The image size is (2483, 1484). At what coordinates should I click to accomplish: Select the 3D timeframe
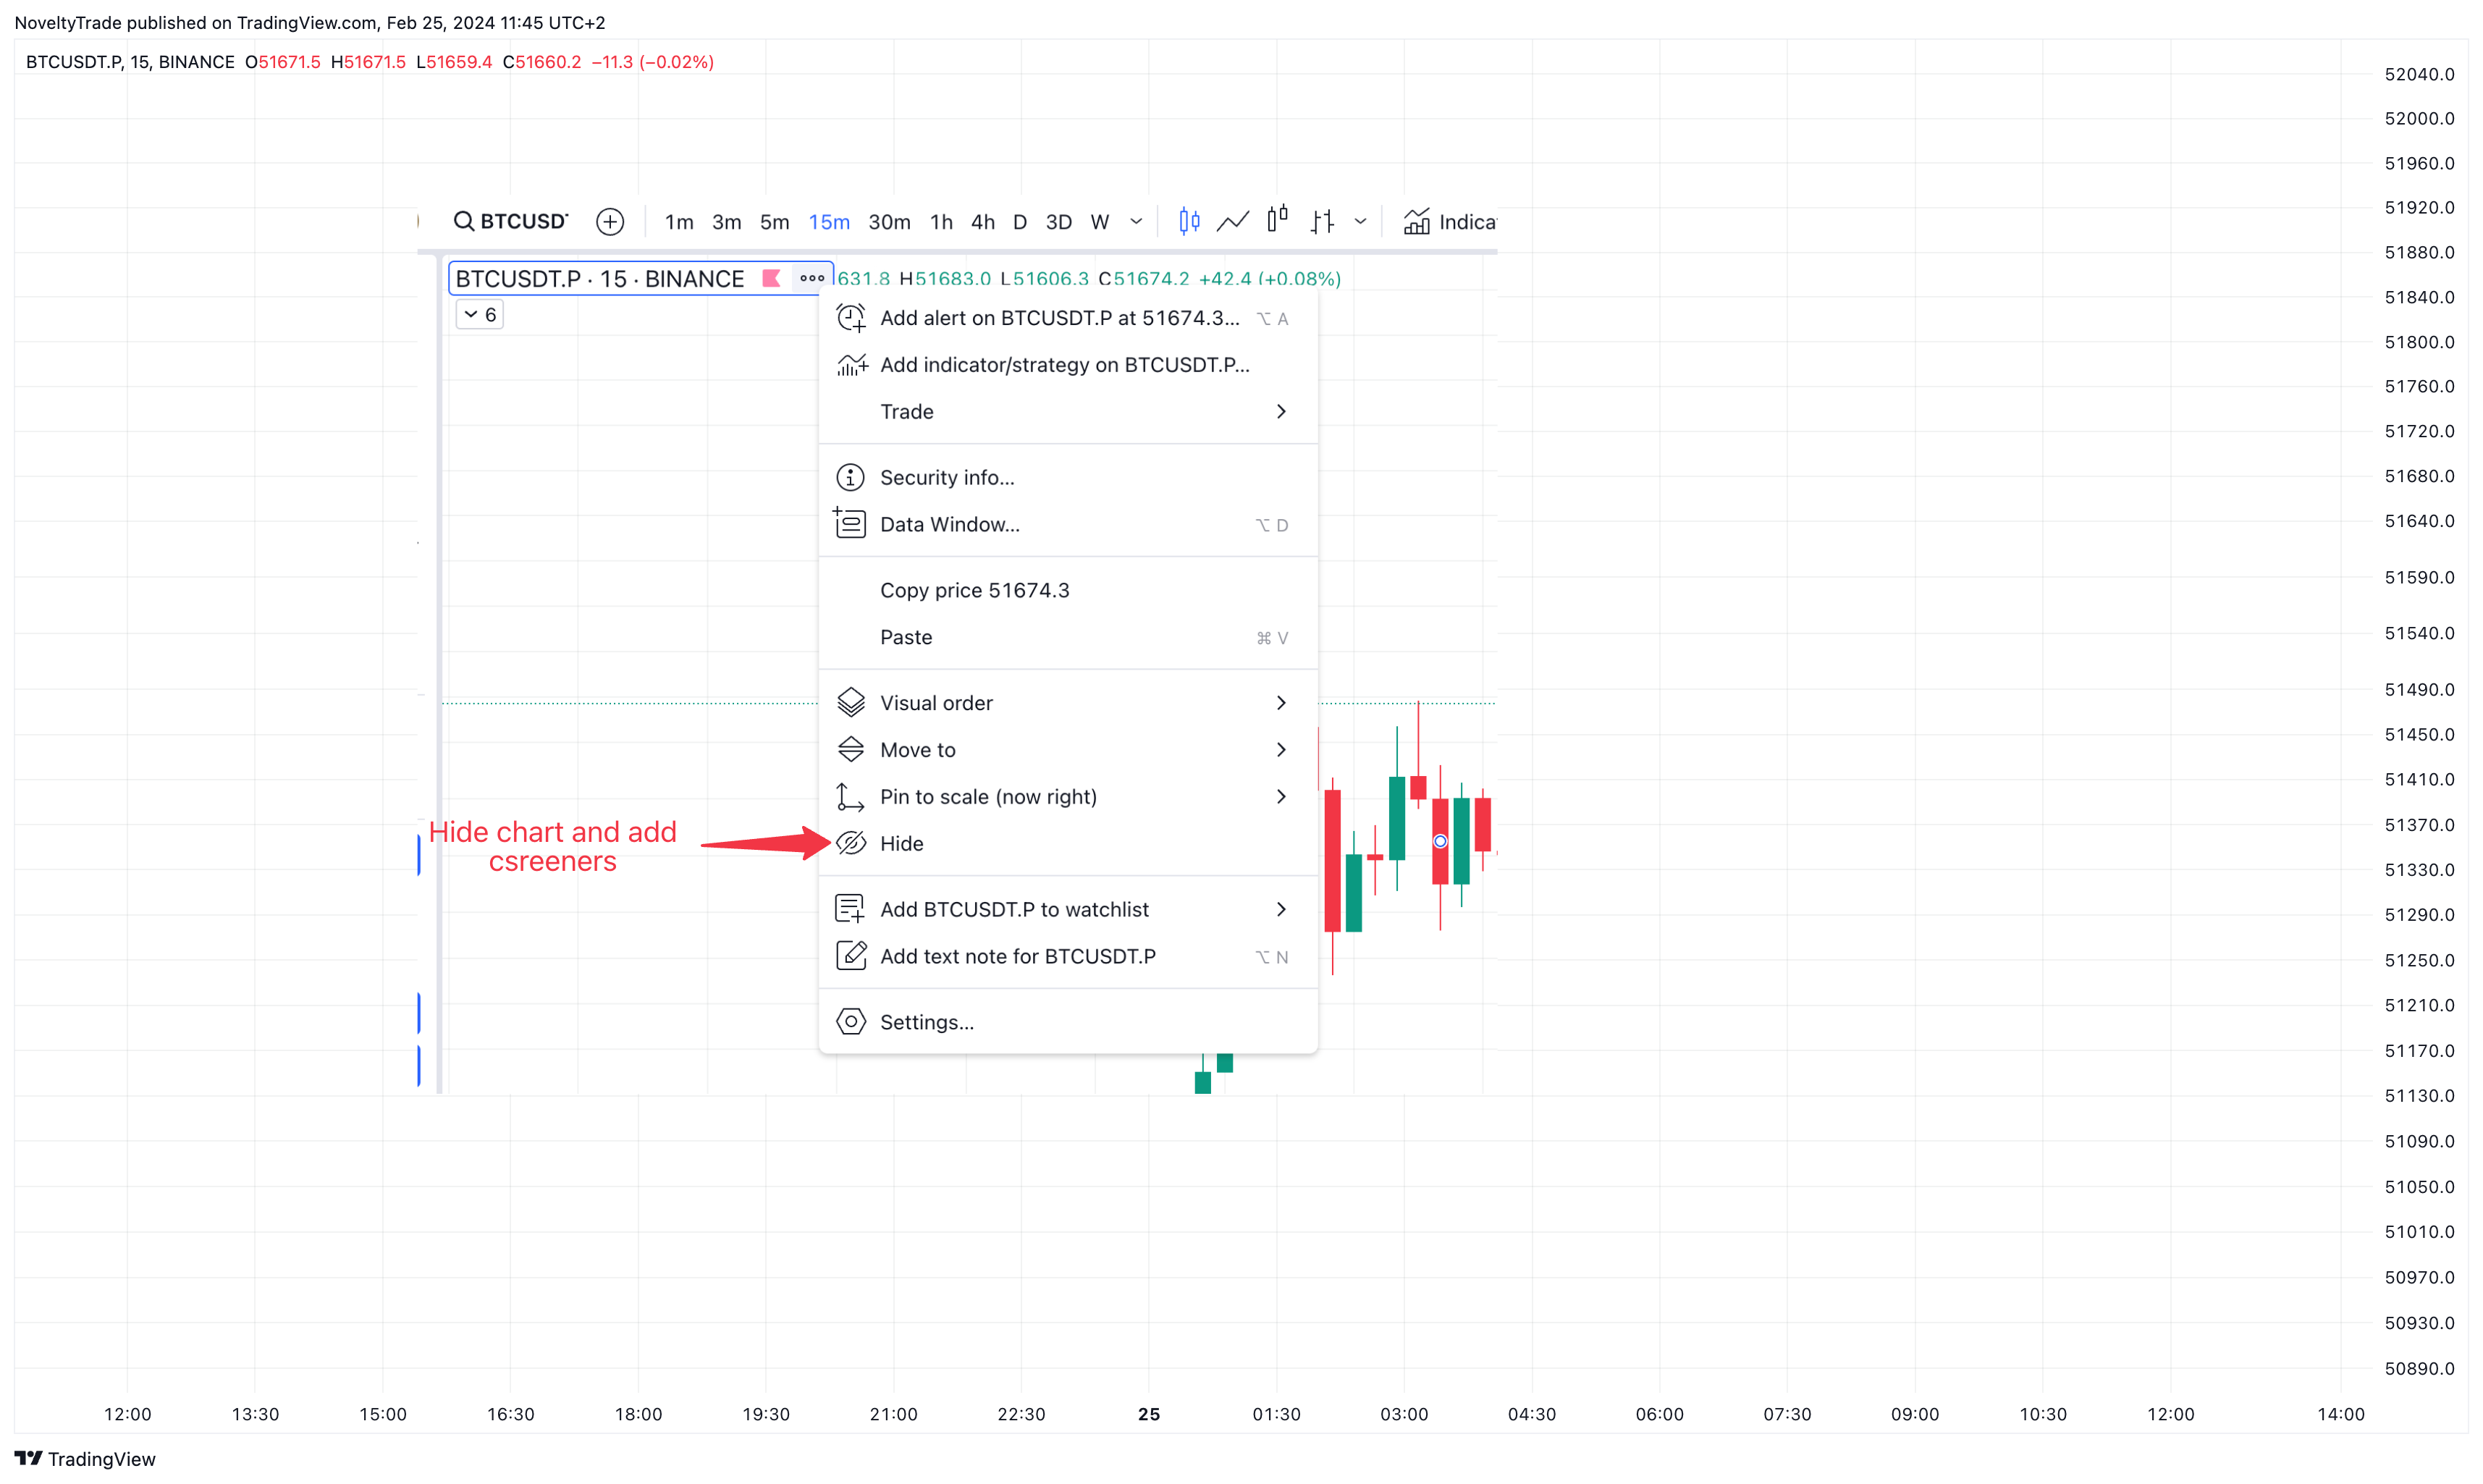click(1058, 222)
